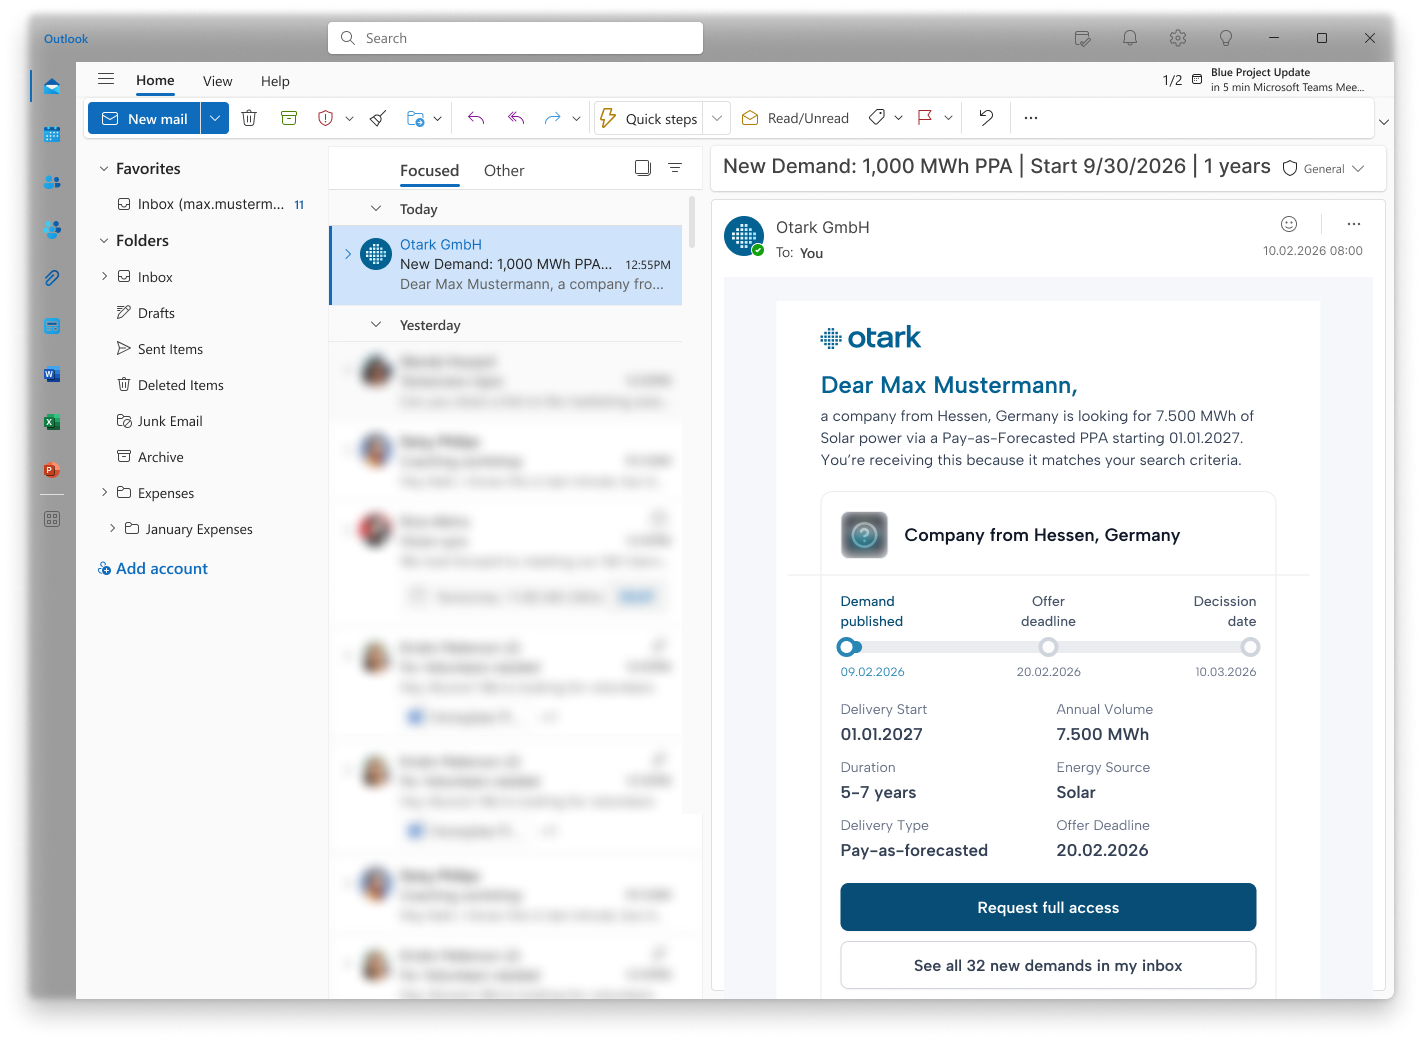Toggle Read/Unread on the selected email
Viewport: 1422px width, 1041px height.
pos(795,118)
